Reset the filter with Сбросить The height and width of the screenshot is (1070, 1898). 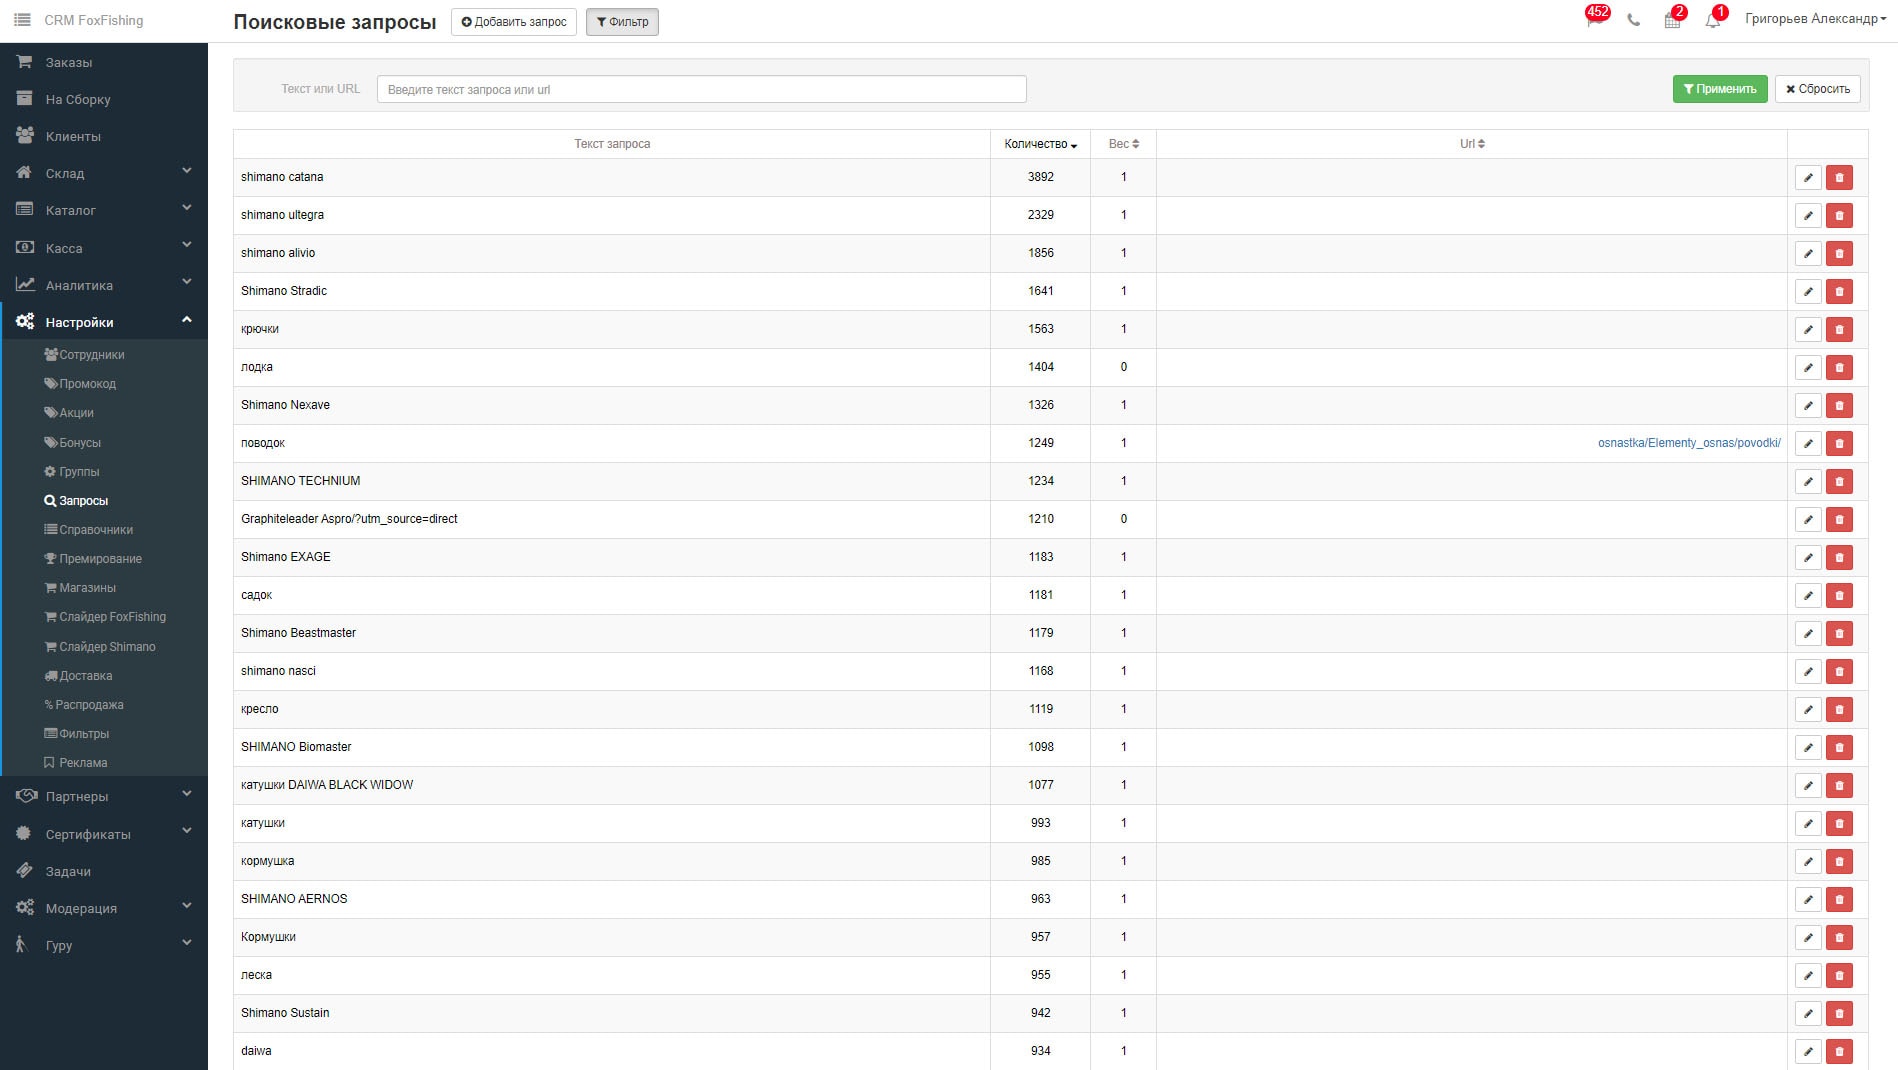tap(1818, 89)
